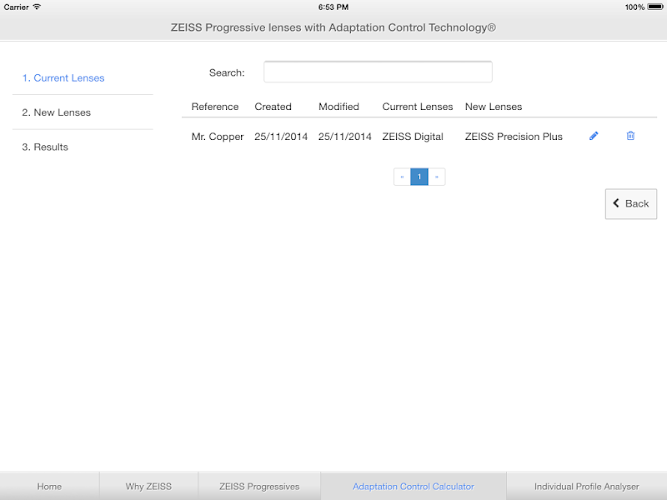Click the battery icon in status bar
The width and height of the screenshot is (667, 500).
[x=655, y=7]
